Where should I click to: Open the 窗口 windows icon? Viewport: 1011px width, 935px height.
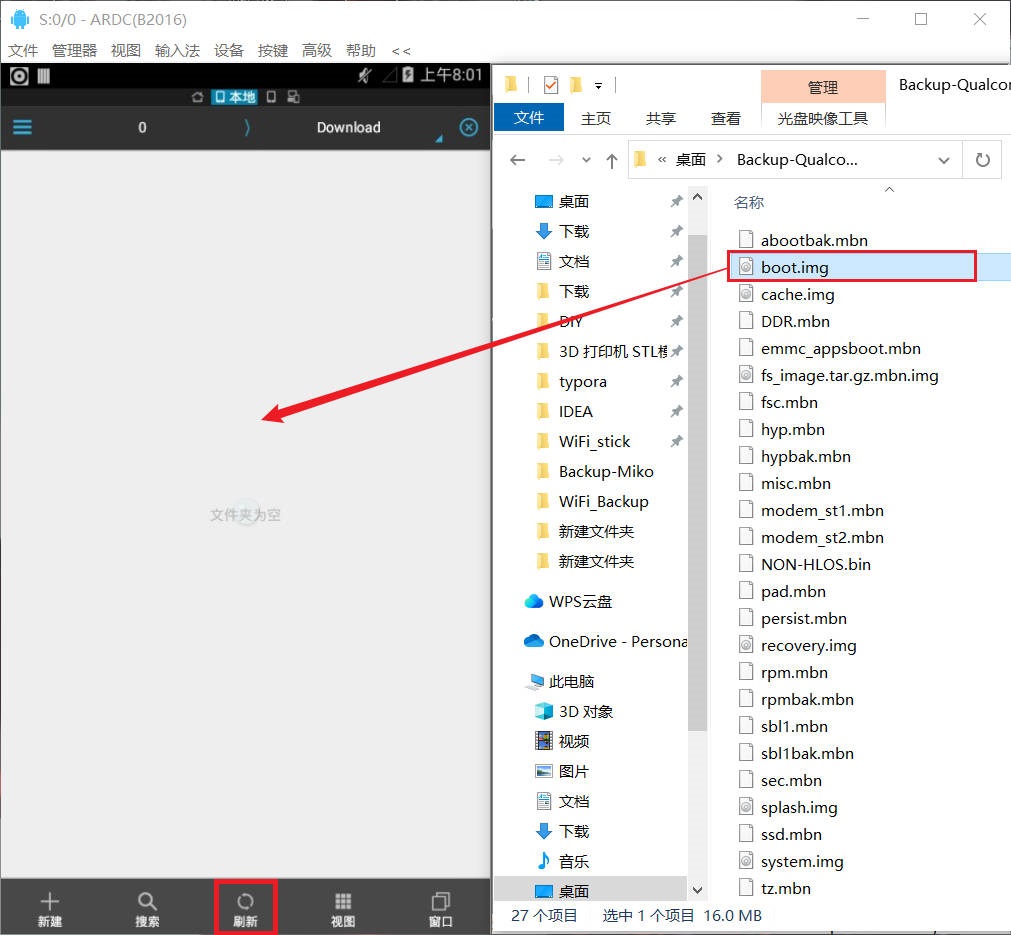tap(440, 908)
